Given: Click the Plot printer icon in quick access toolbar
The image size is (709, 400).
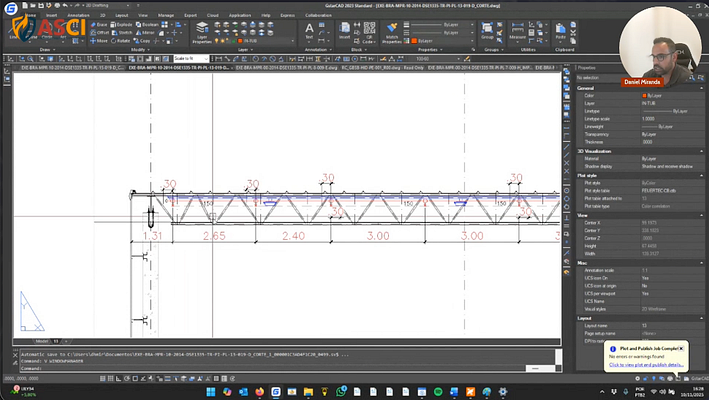Looking at the screenshot, I should (57, 5).
